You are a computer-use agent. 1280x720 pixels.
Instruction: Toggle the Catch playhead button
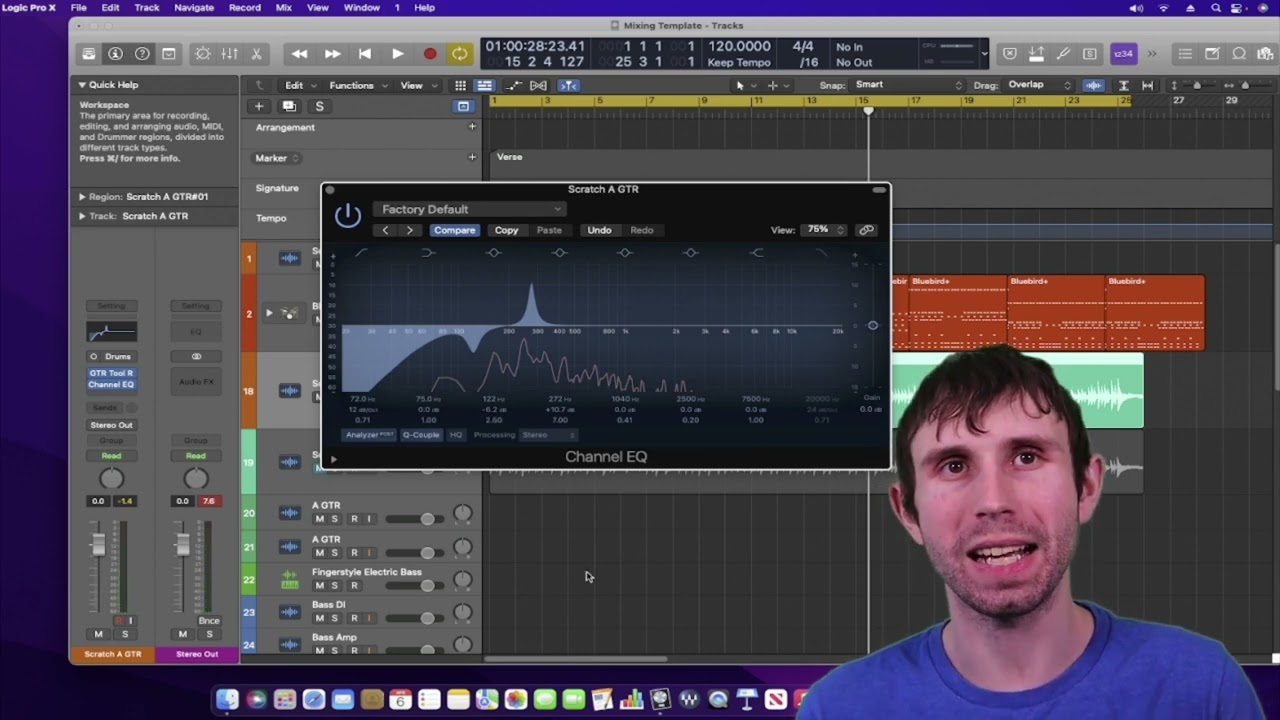pos(568,86)
